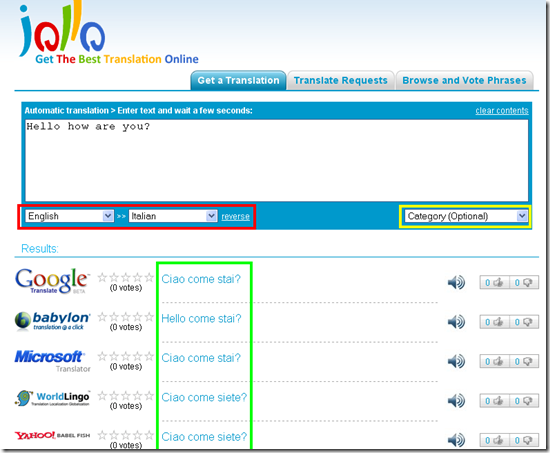Viewport: 550px width, 453px height.
Task: Thumbs down the WorldLingo translation
Action: [x=524, y=401]
